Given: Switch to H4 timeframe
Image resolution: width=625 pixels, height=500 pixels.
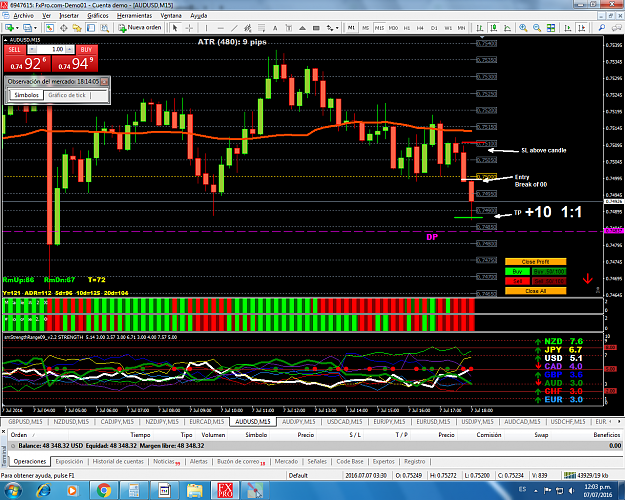Looking at the screenshot, I should (x=420, y=28).
